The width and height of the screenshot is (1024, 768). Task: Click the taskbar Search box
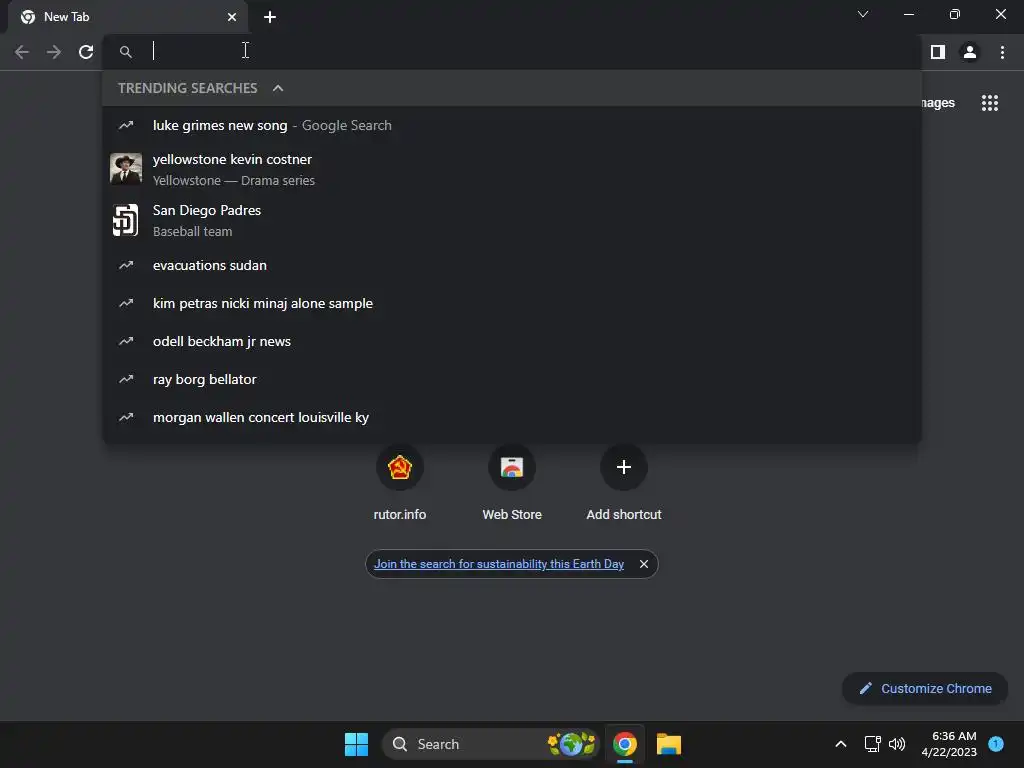pyautogui.click(x=490, y=744)
